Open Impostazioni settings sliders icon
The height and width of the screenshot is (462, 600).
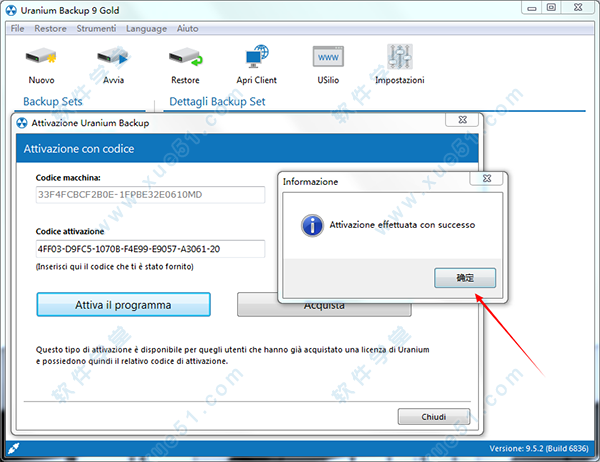399,57
